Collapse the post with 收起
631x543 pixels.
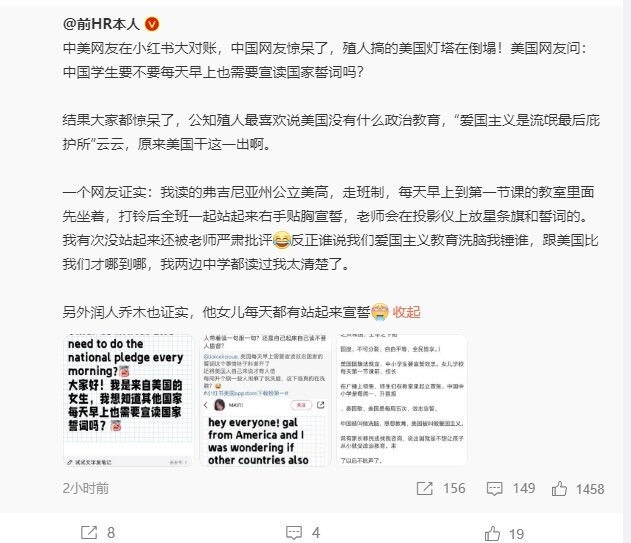pyautogui.click(x=406, y=312)
